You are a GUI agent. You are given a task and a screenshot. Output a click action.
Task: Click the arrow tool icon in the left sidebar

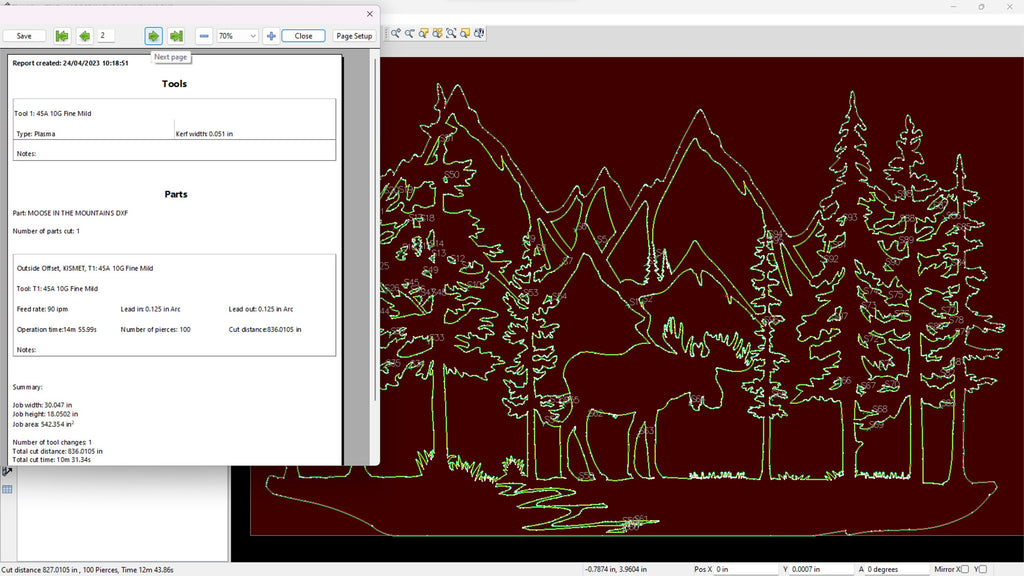[x=7, y=472]
